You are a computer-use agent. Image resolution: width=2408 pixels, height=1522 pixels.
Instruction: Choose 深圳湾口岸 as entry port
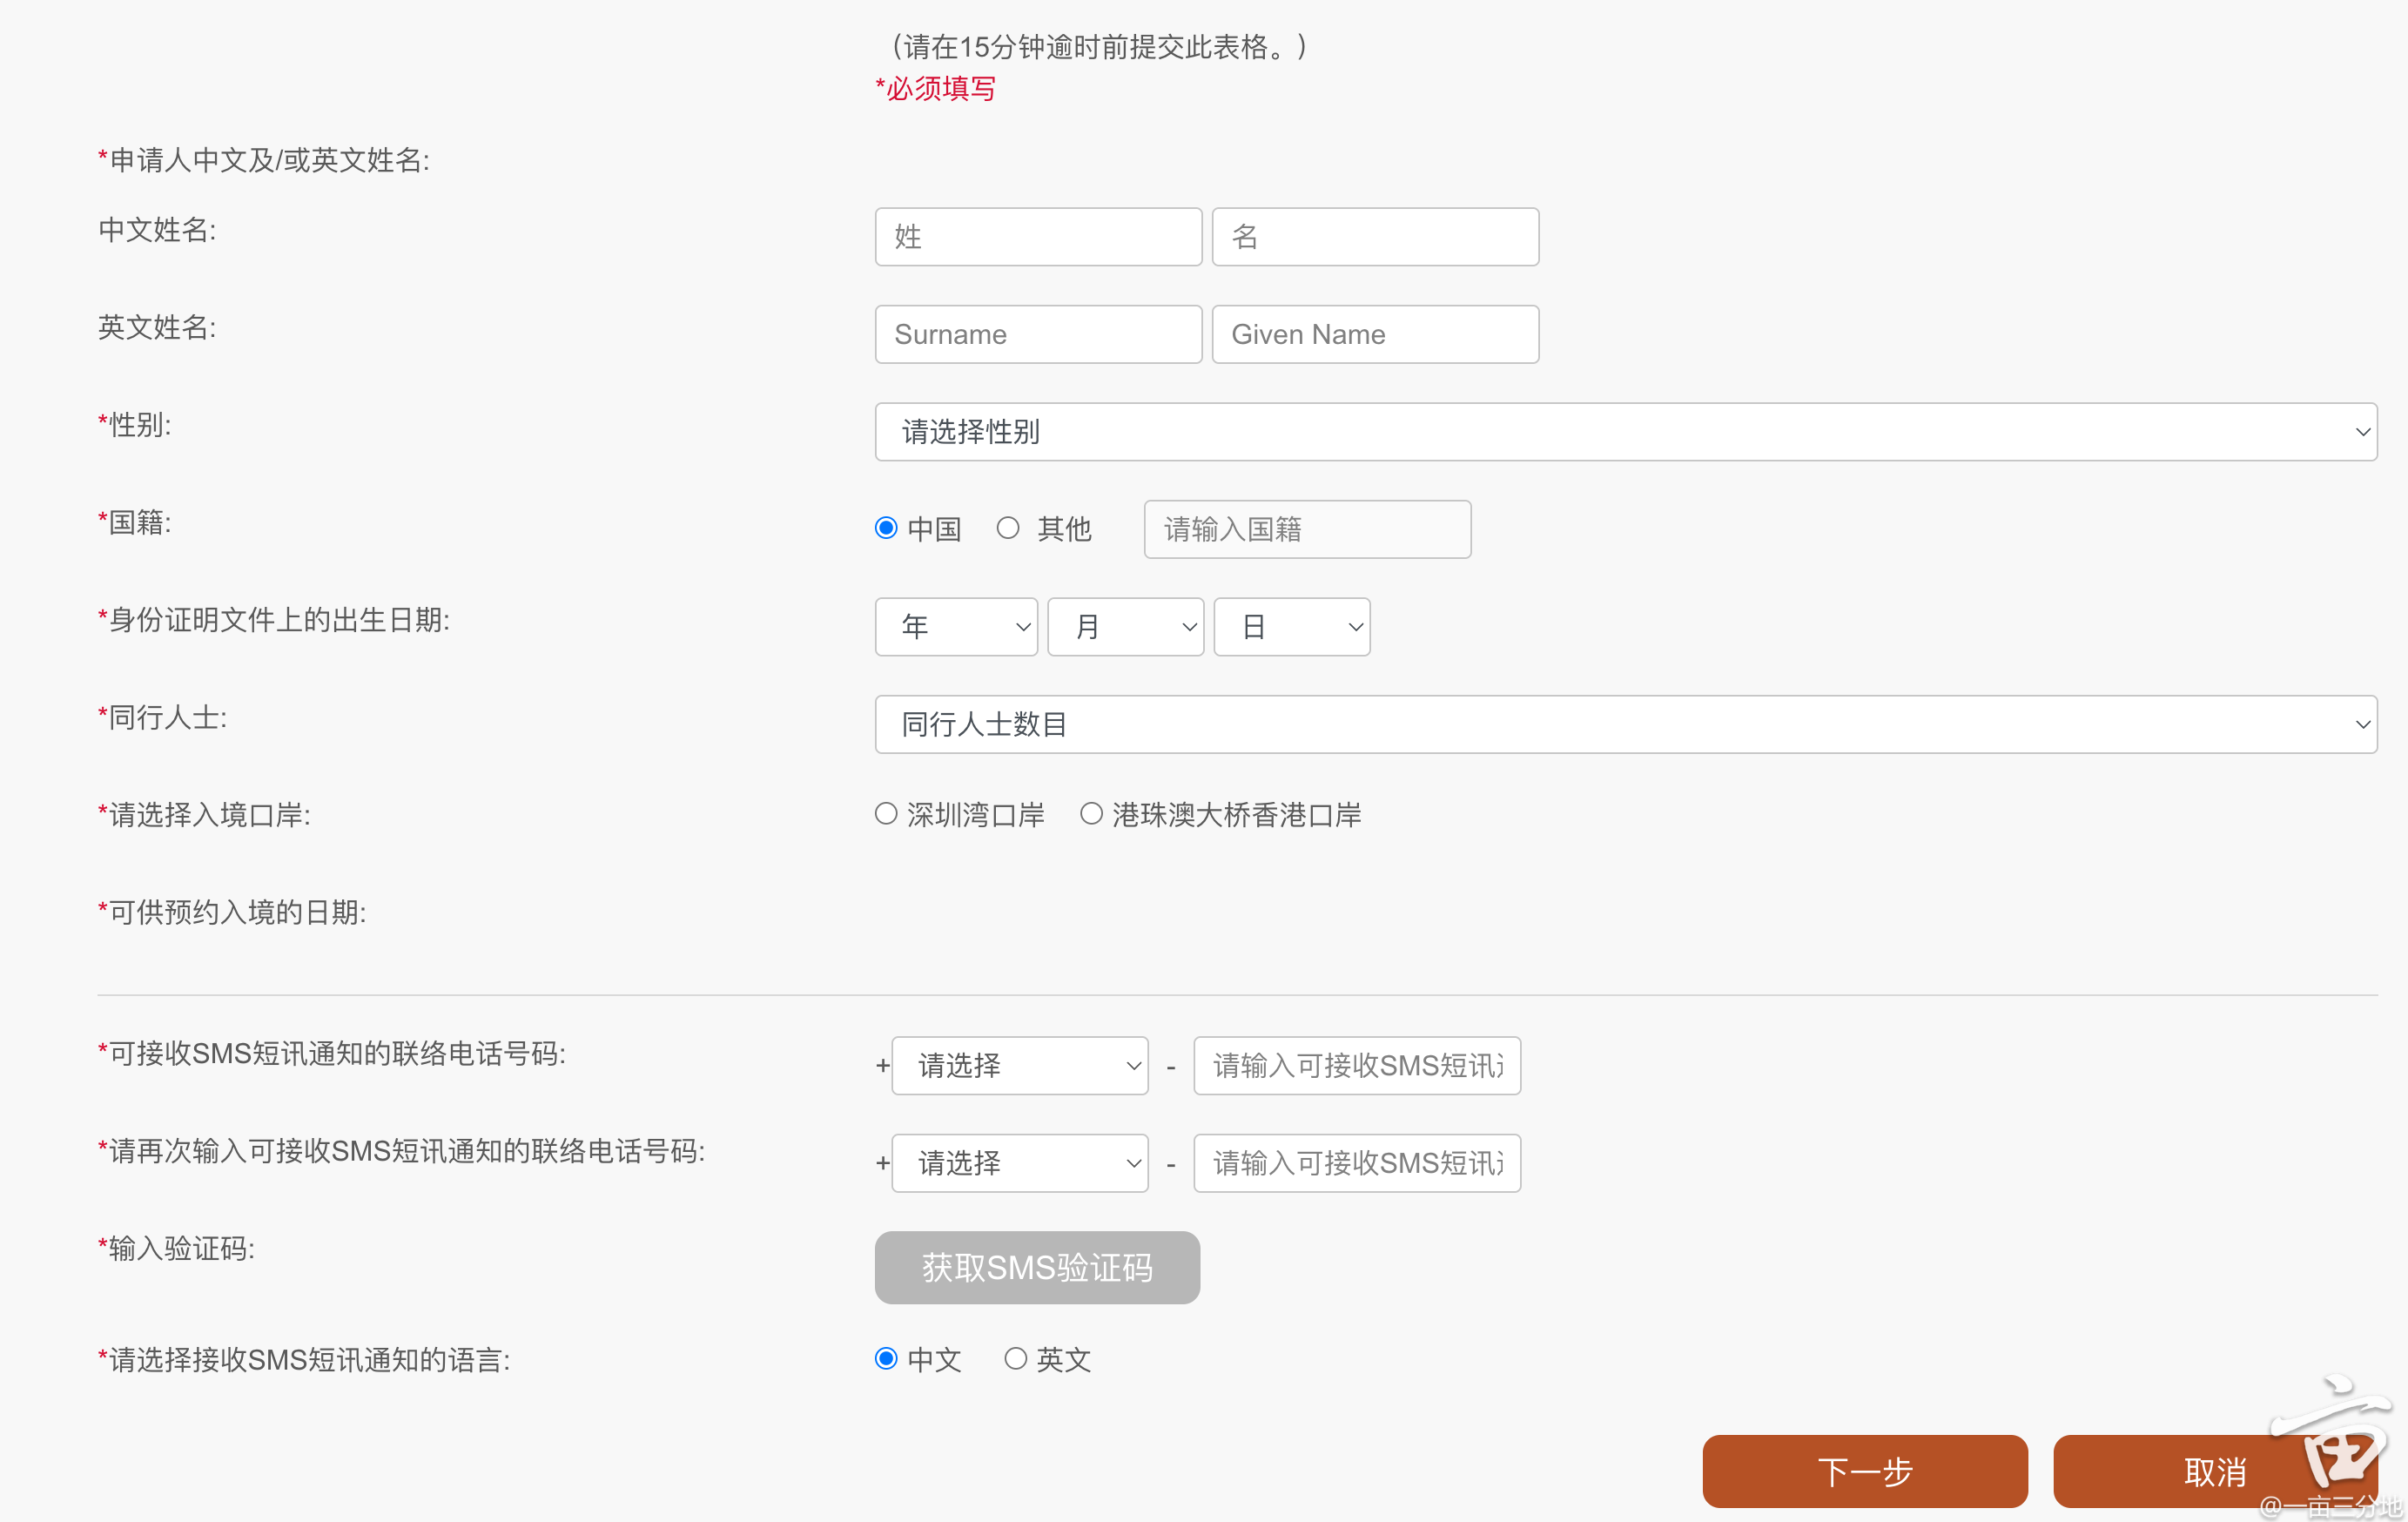click(886, 814)
